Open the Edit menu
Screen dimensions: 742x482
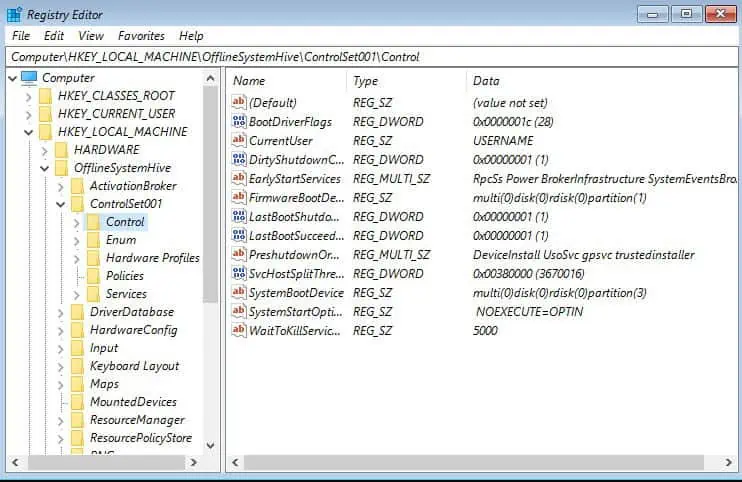(x=54, y=36)
